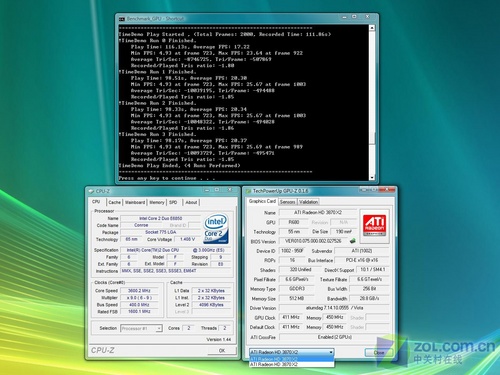
Task: Click the Memory Size field 512 MB
Action: point(297,298)
